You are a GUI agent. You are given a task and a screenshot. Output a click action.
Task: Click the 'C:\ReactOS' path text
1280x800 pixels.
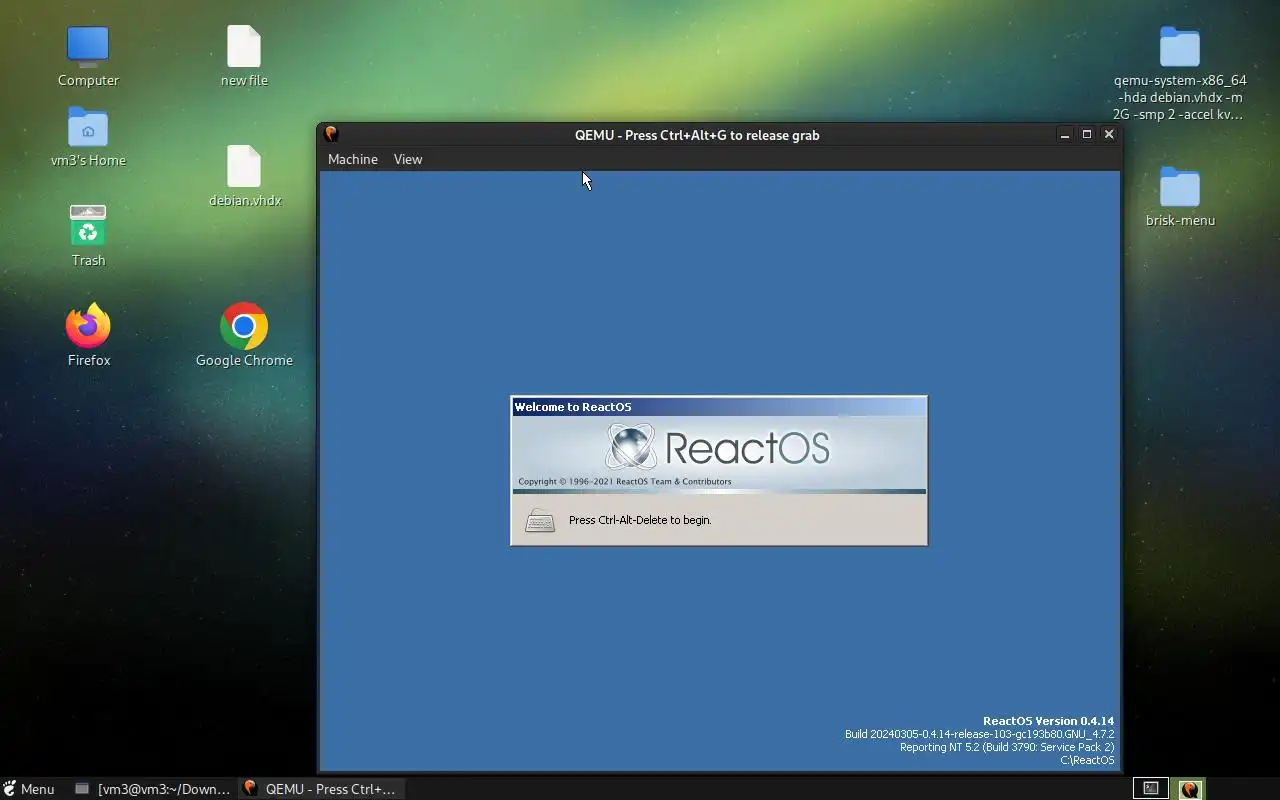click(x=1087, y=760)
